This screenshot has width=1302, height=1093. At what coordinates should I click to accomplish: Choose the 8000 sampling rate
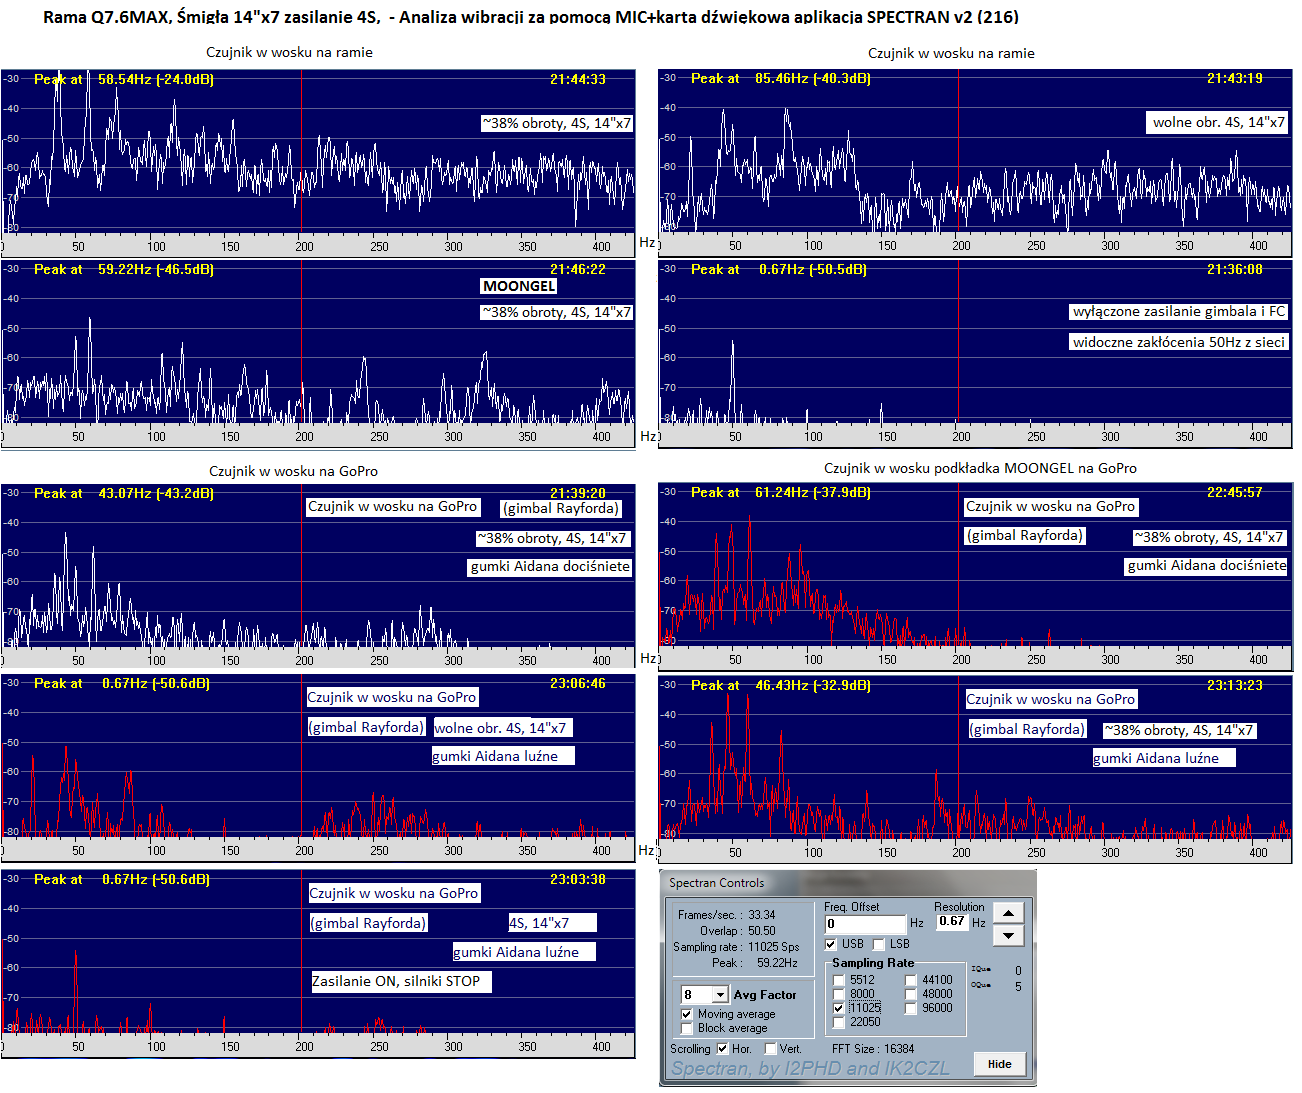(x=839, y=994)
